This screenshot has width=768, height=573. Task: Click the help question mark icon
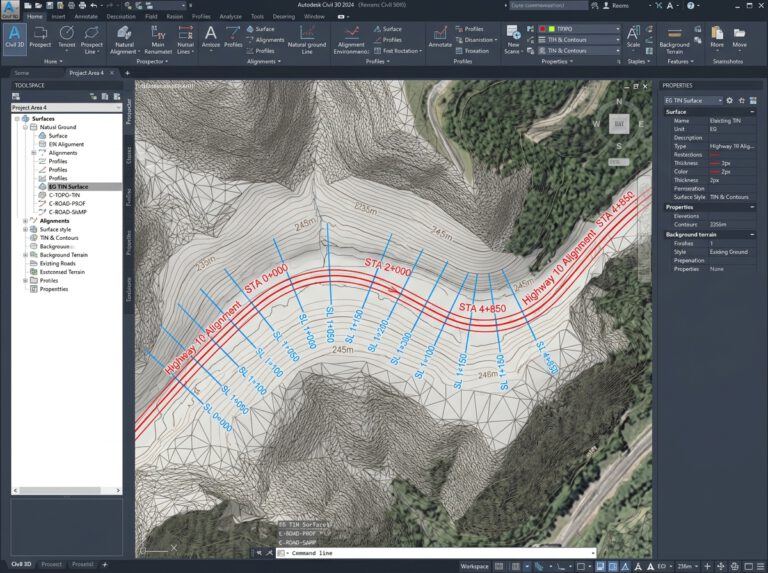690,5
